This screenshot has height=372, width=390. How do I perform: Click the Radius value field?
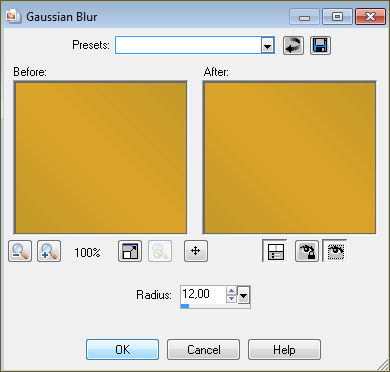coord(203,294)
